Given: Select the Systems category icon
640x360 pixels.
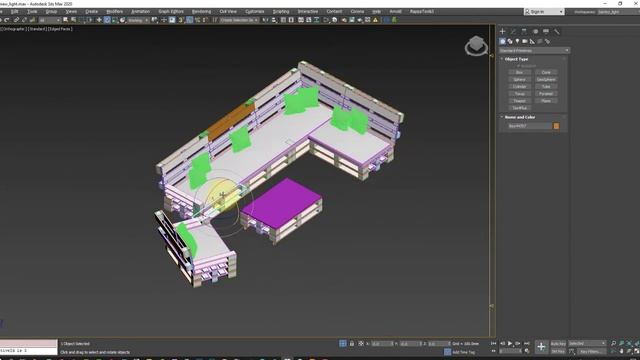Looking at the screenshot, I should (547, 41).
